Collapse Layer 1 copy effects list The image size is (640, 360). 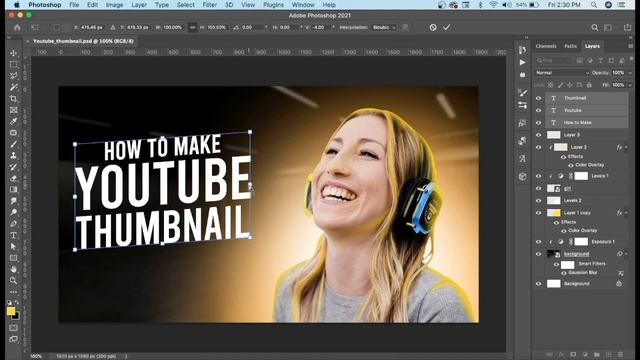tap(627, 213)
